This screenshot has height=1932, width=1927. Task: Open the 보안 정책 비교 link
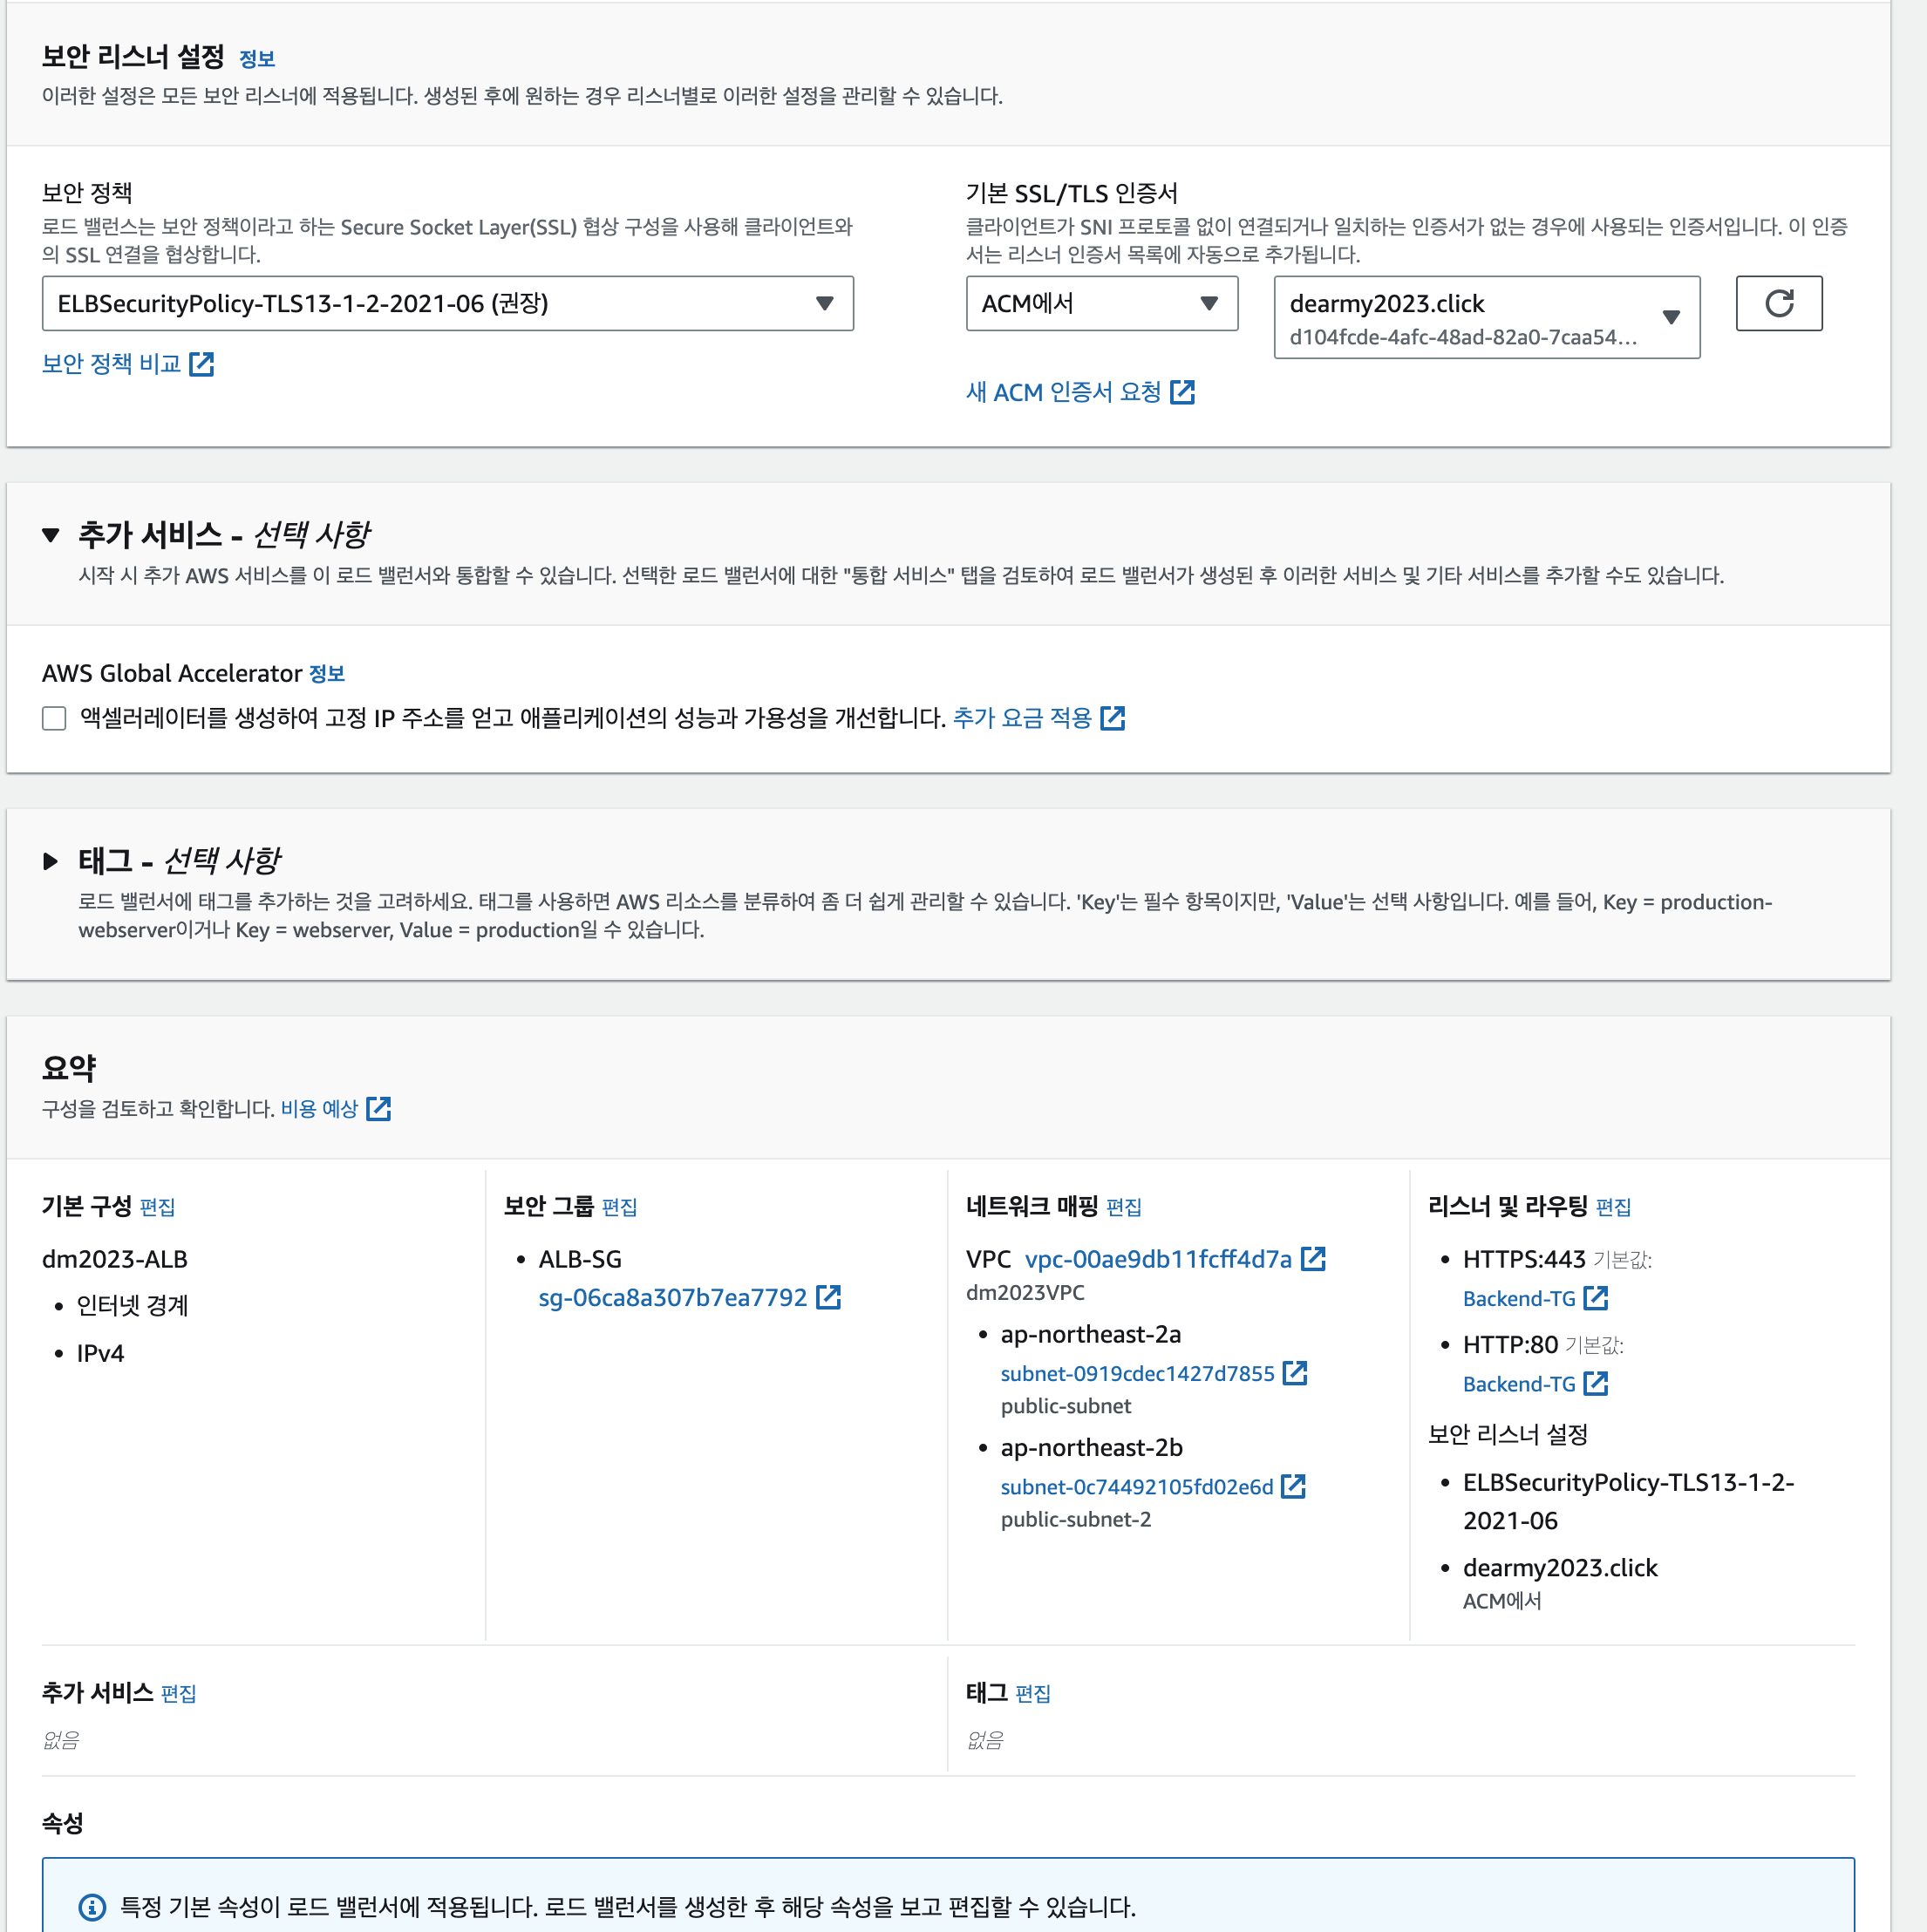[111, 364]
